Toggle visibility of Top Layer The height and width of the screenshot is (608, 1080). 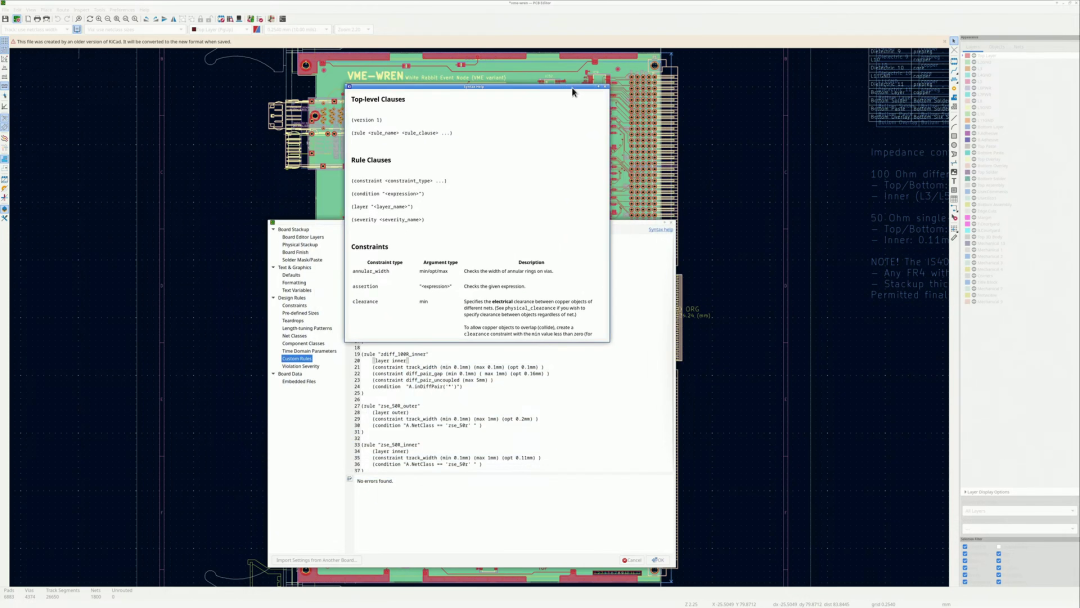pos(974,55)
